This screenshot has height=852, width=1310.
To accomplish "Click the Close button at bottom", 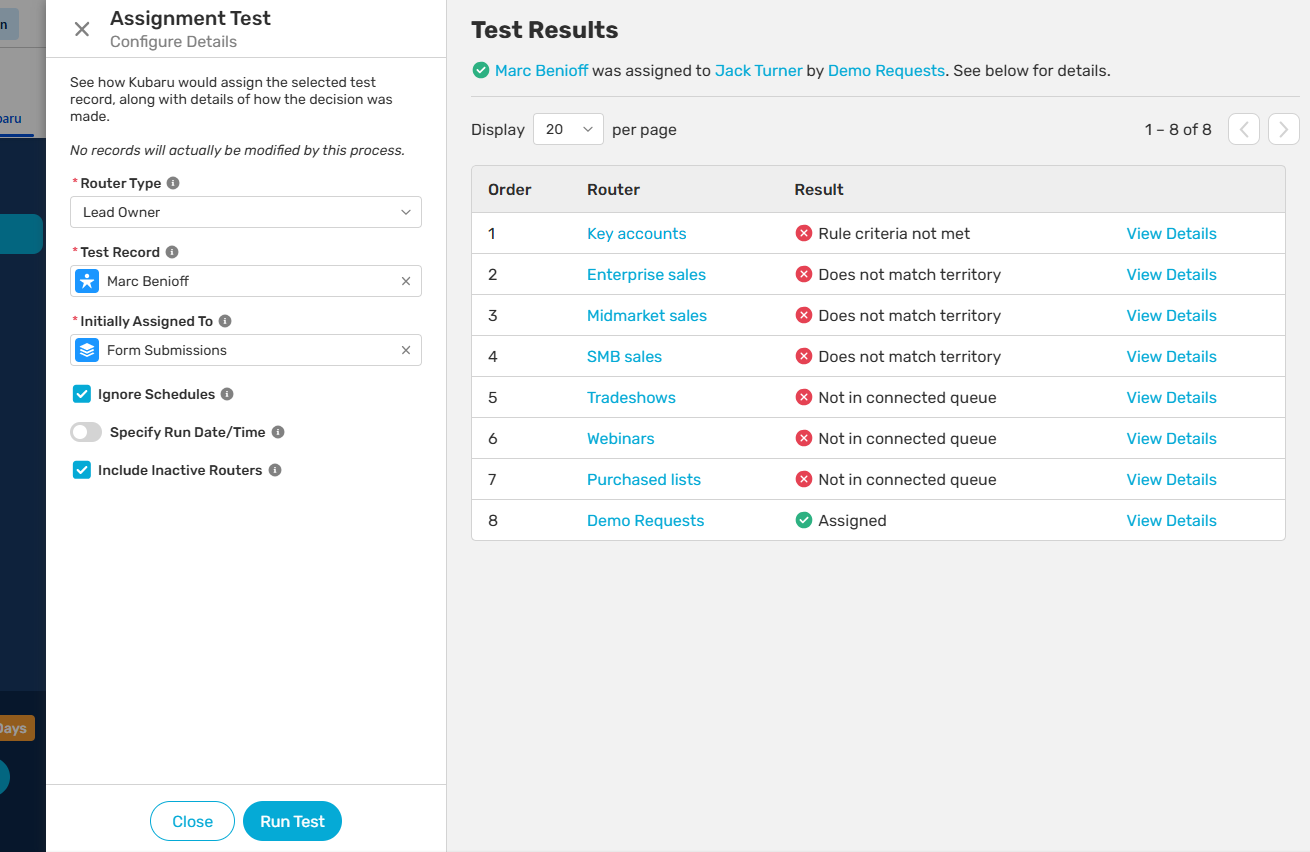I will 192,821.
